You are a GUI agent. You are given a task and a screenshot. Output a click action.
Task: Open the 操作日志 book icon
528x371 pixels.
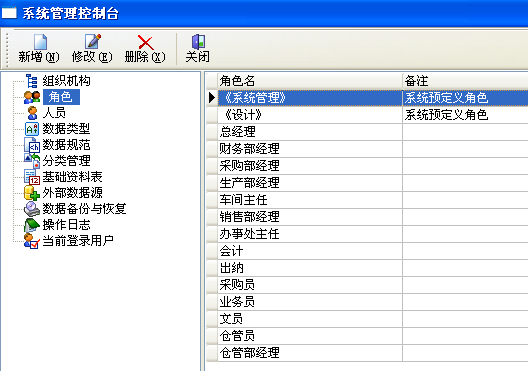32,225
